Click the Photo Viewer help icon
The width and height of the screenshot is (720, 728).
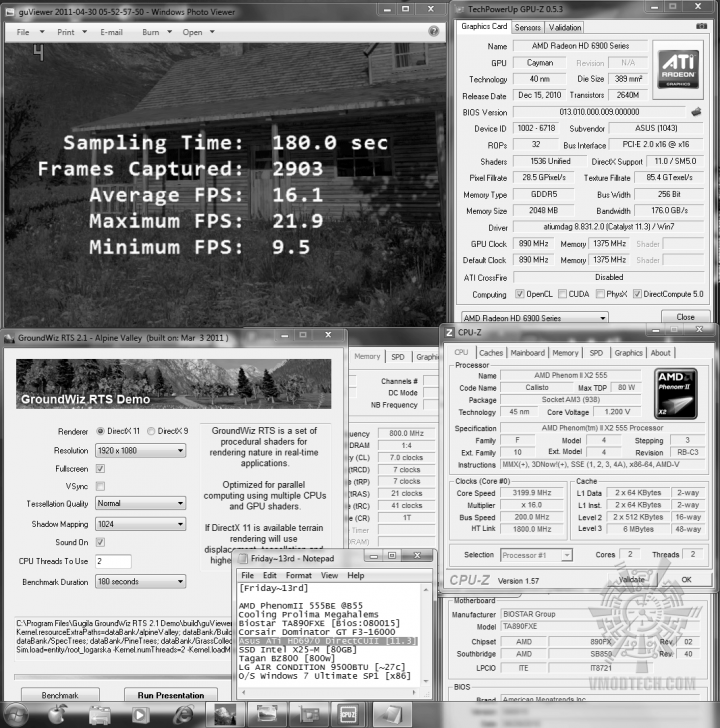pyautogui.click(x=434, y=31)
